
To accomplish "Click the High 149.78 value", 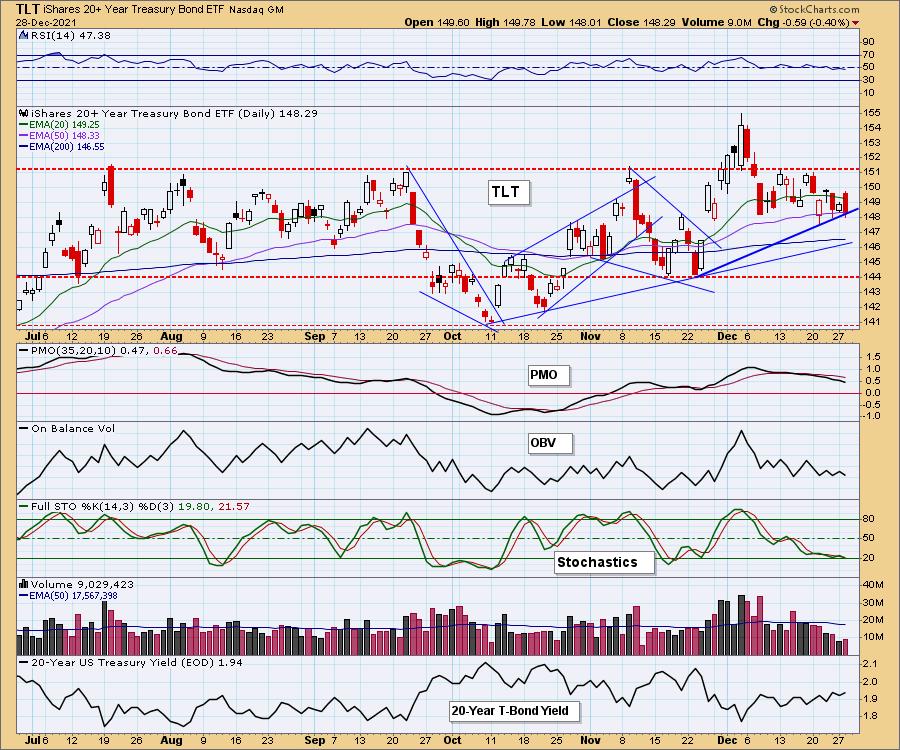I will (x=504, y=22).
